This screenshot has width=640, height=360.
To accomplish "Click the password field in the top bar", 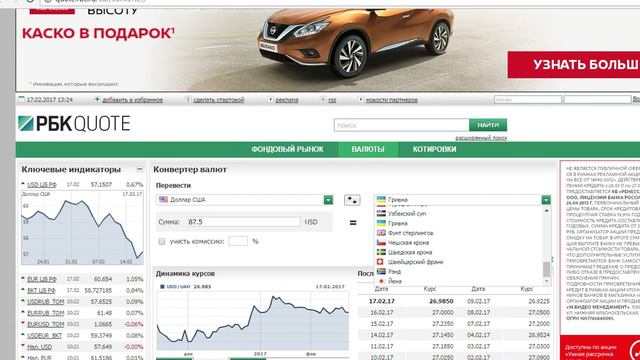I will point(597,99).
